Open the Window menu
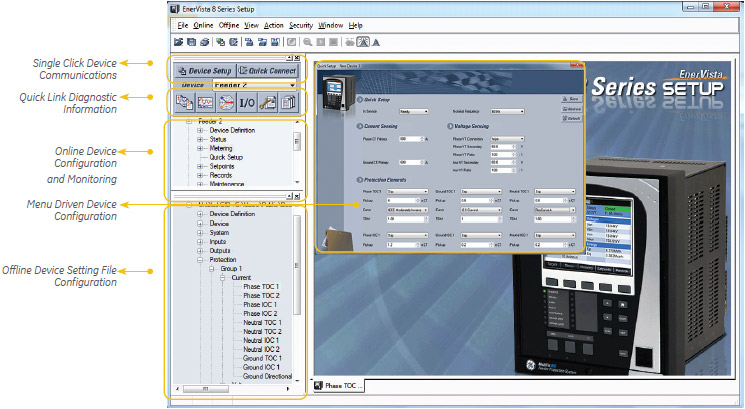 coord(330,25)
